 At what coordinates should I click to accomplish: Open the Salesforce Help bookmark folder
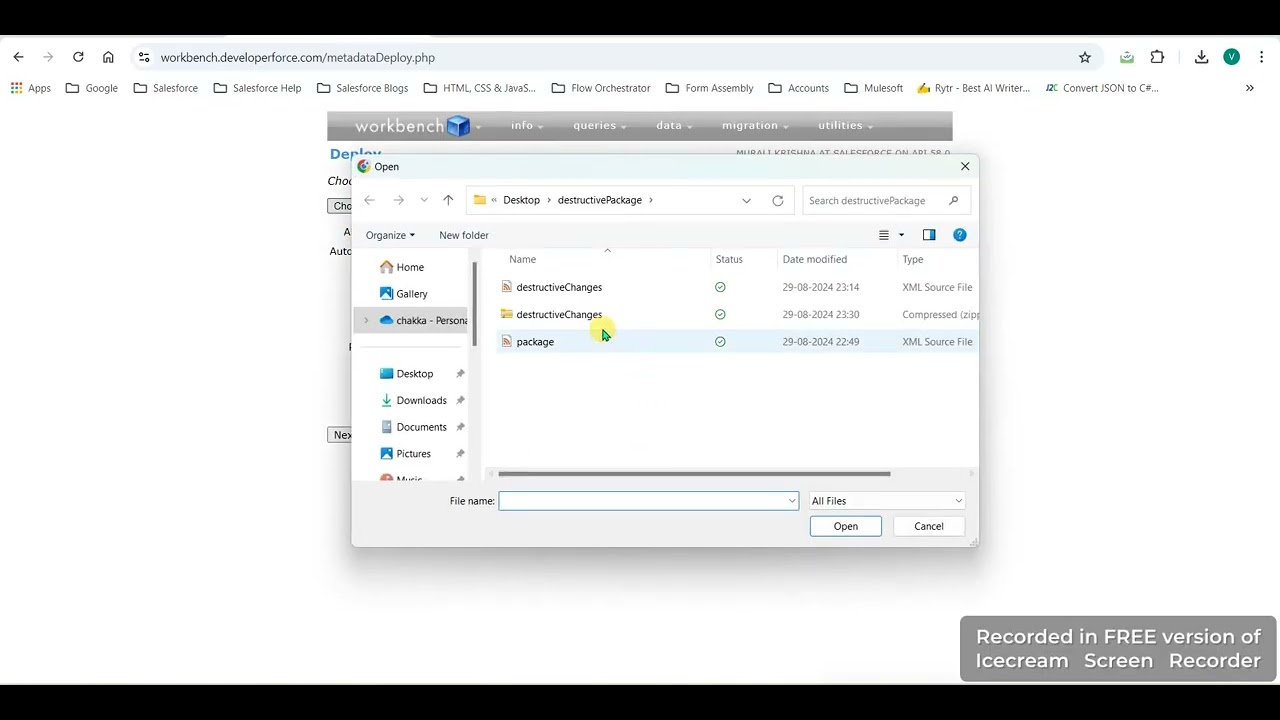click(x=257, y=88)
